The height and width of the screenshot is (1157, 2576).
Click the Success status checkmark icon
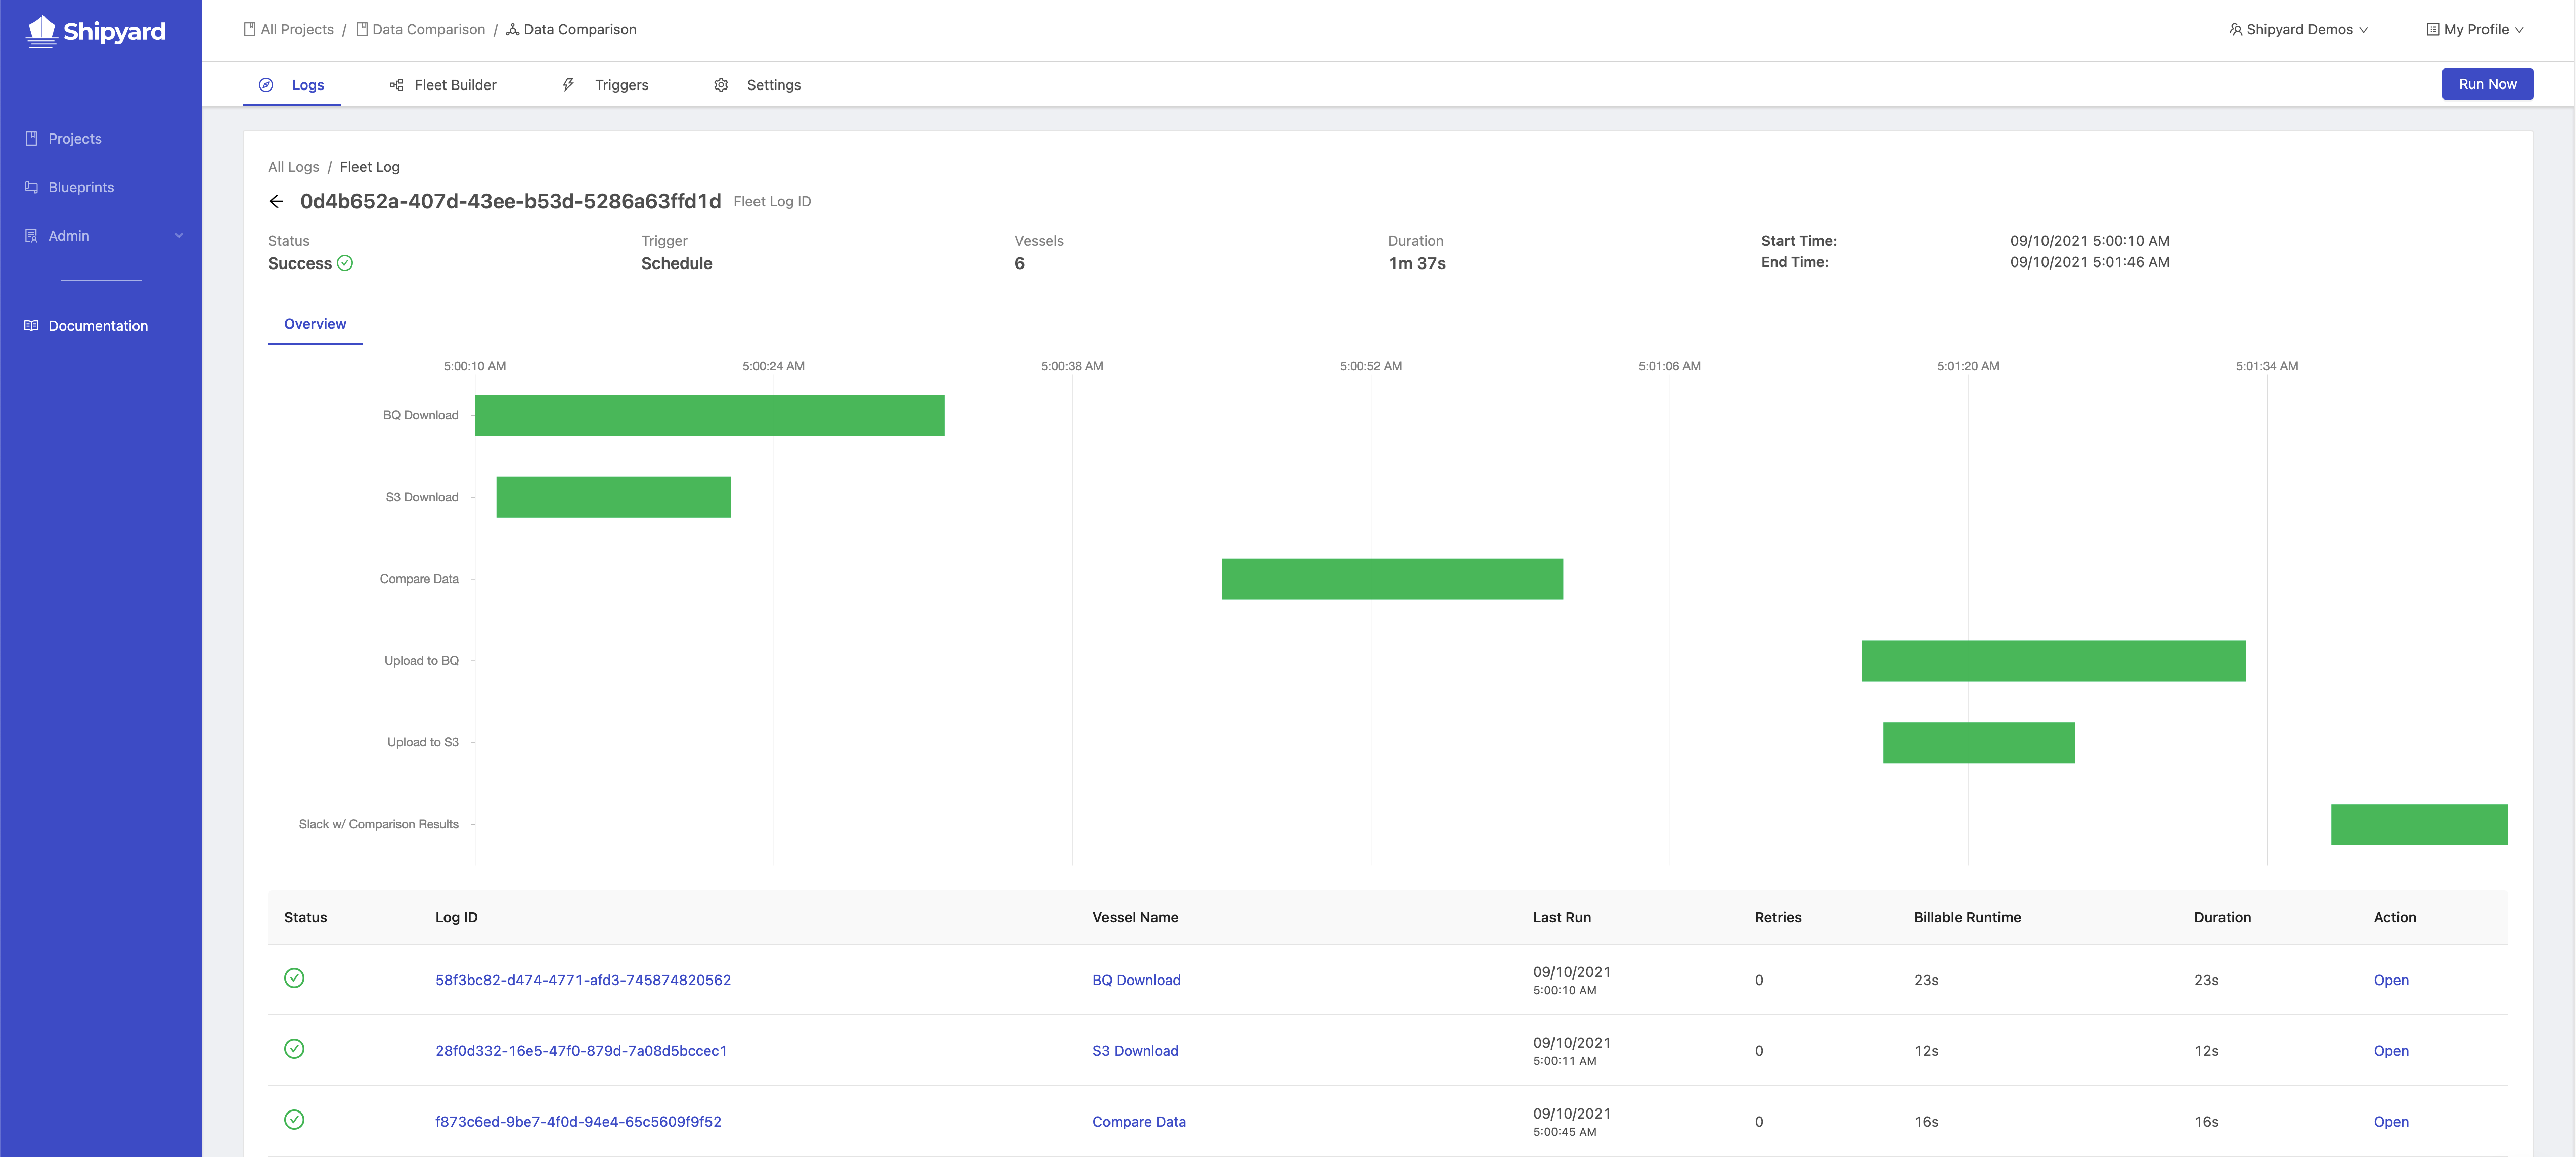coord(345,263)
